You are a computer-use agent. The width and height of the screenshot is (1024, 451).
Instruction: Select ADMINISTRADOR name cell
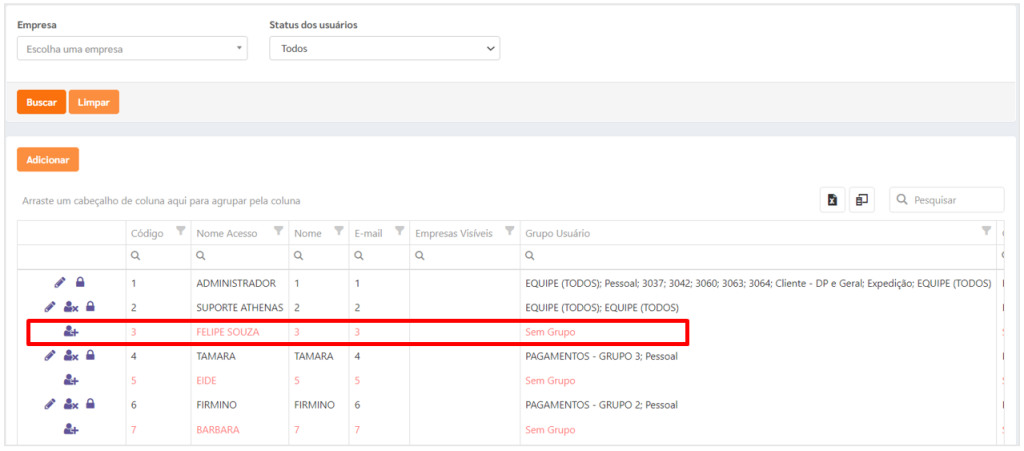click(x=236, y=283)
